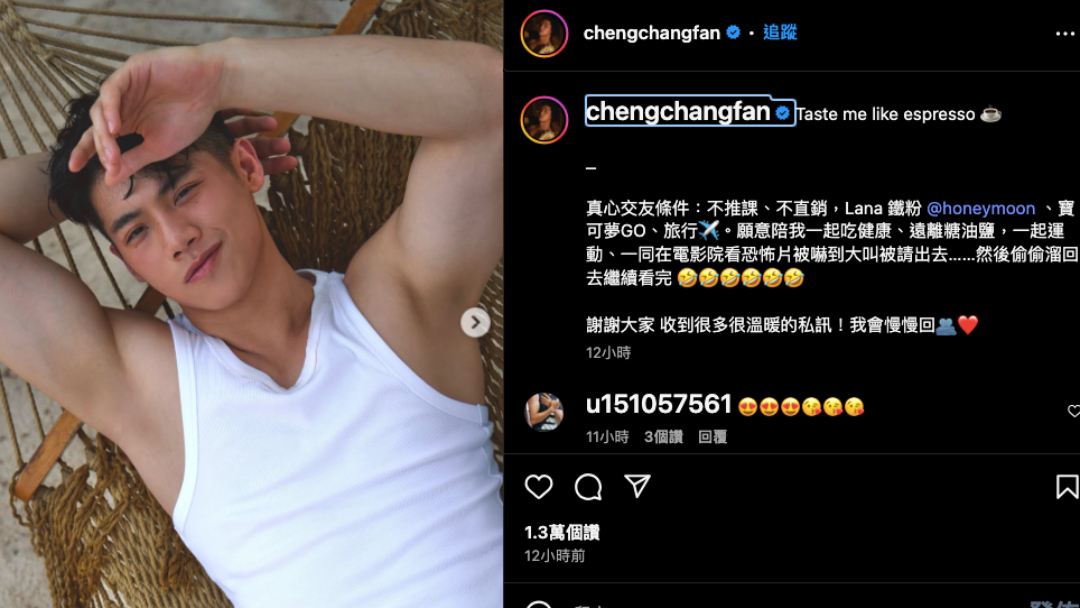Advance to next photo with arrow

[475, 322]
